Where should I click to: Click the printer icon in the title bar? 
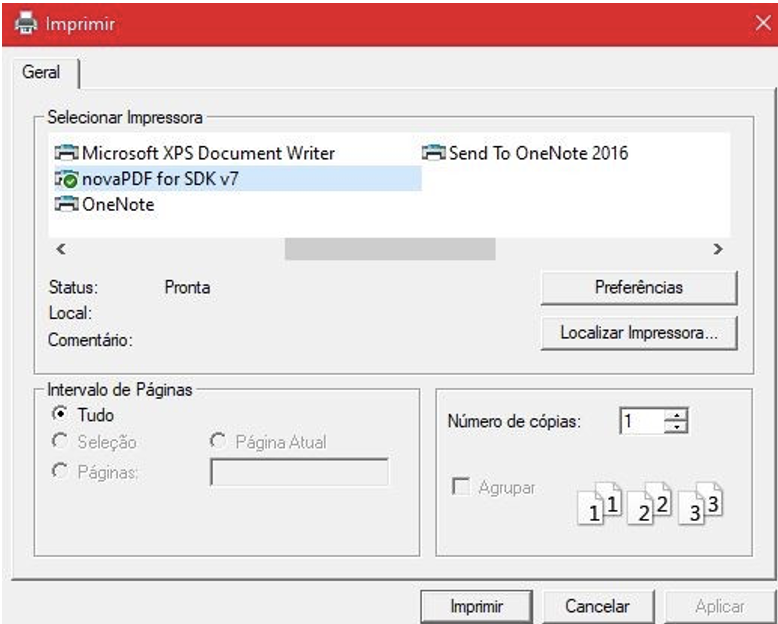pos(24,23)
